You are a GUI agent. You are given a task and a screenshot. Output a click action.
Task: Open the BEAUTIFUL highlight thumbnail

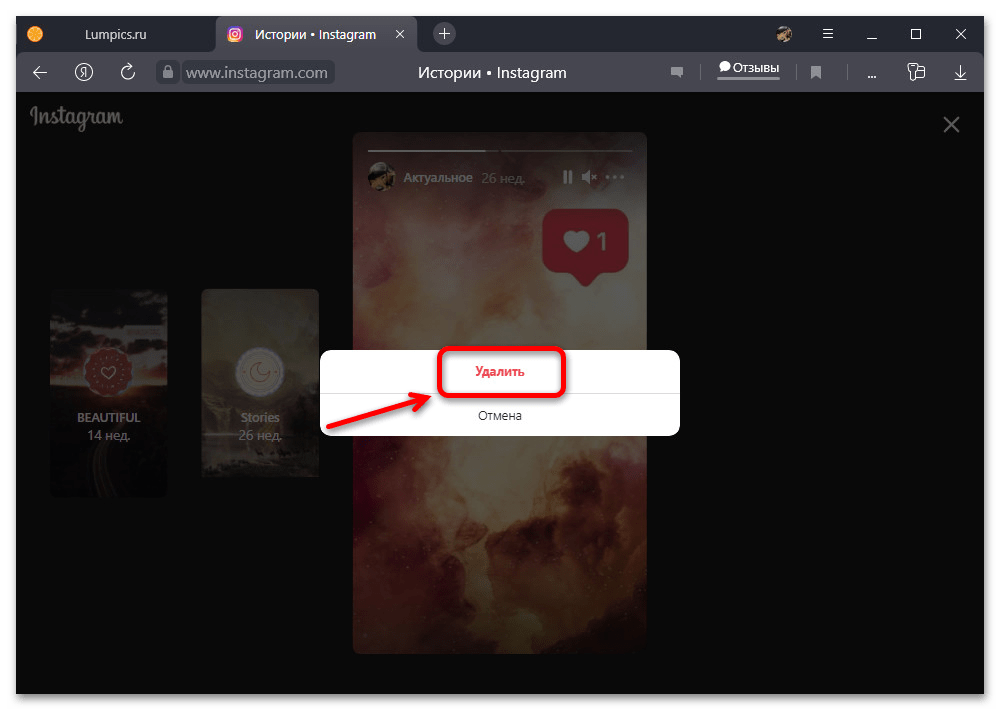coord(109,393)
